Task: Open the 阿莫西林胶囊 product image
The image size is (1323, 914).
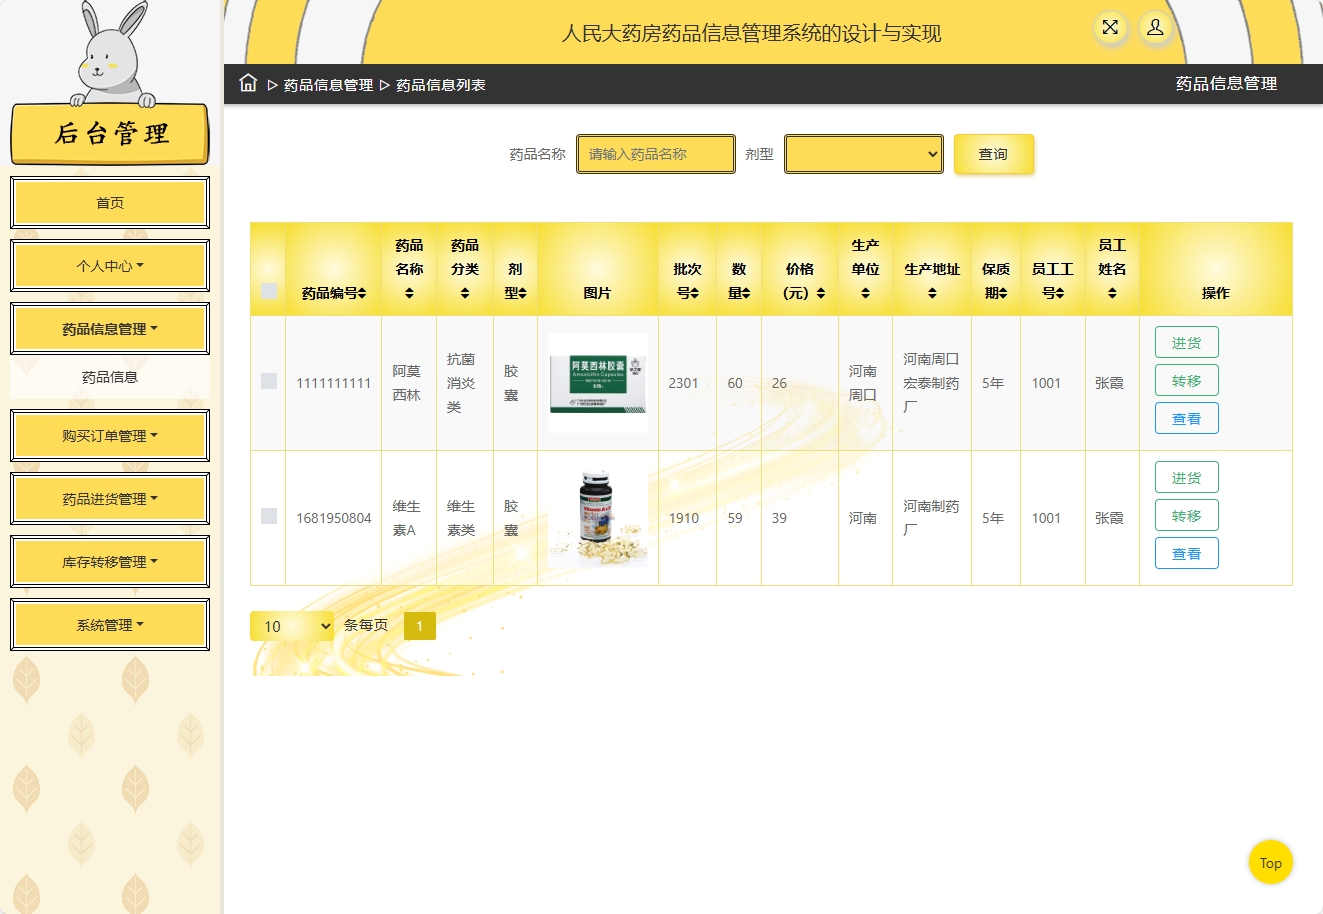Action: pos(598,383)
